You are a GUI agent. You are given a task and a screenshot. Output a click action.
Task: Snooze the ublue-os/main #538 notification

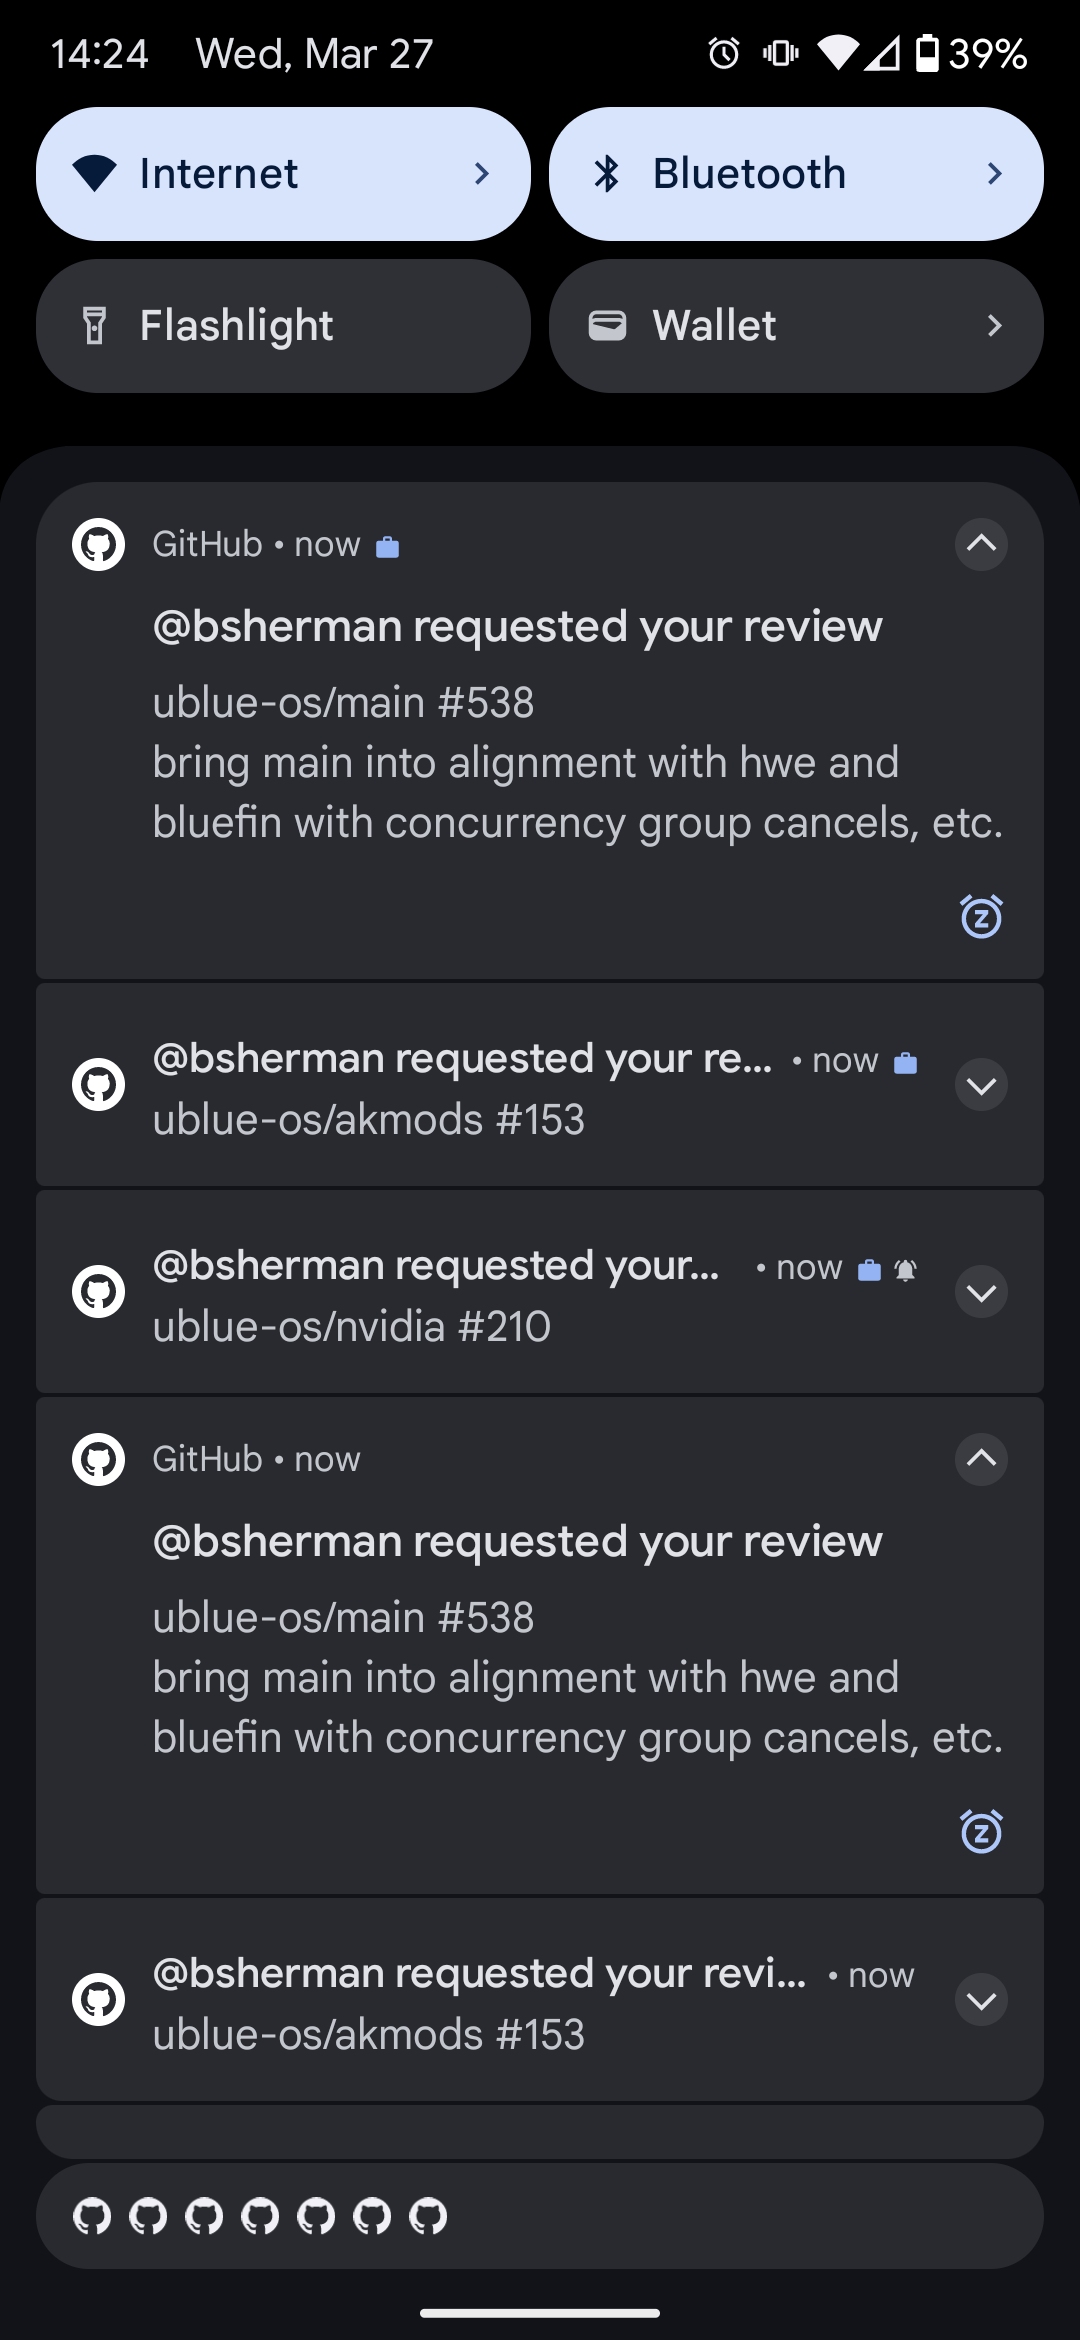[x=981, y=916]
